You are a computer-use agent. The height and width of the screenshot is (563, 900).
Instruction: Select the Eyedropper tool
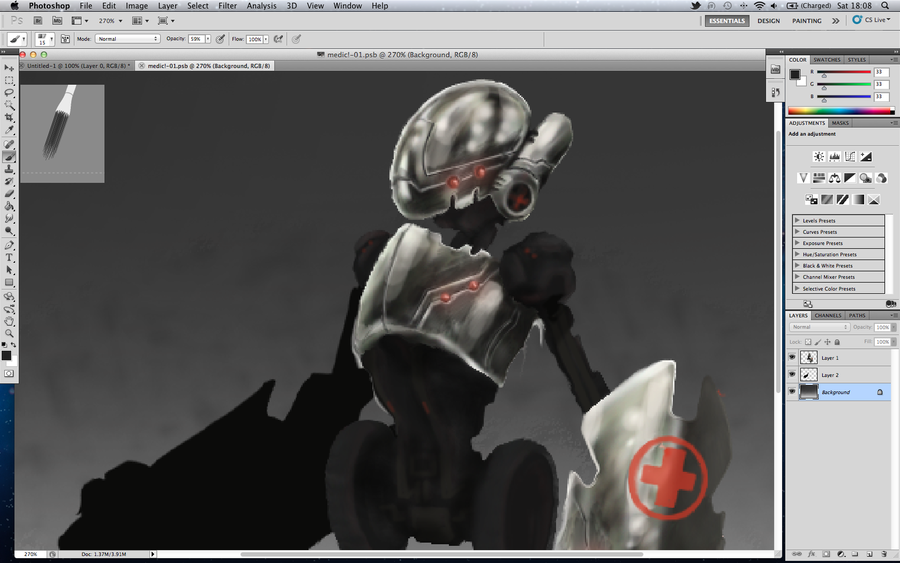(x=9, y=130)
